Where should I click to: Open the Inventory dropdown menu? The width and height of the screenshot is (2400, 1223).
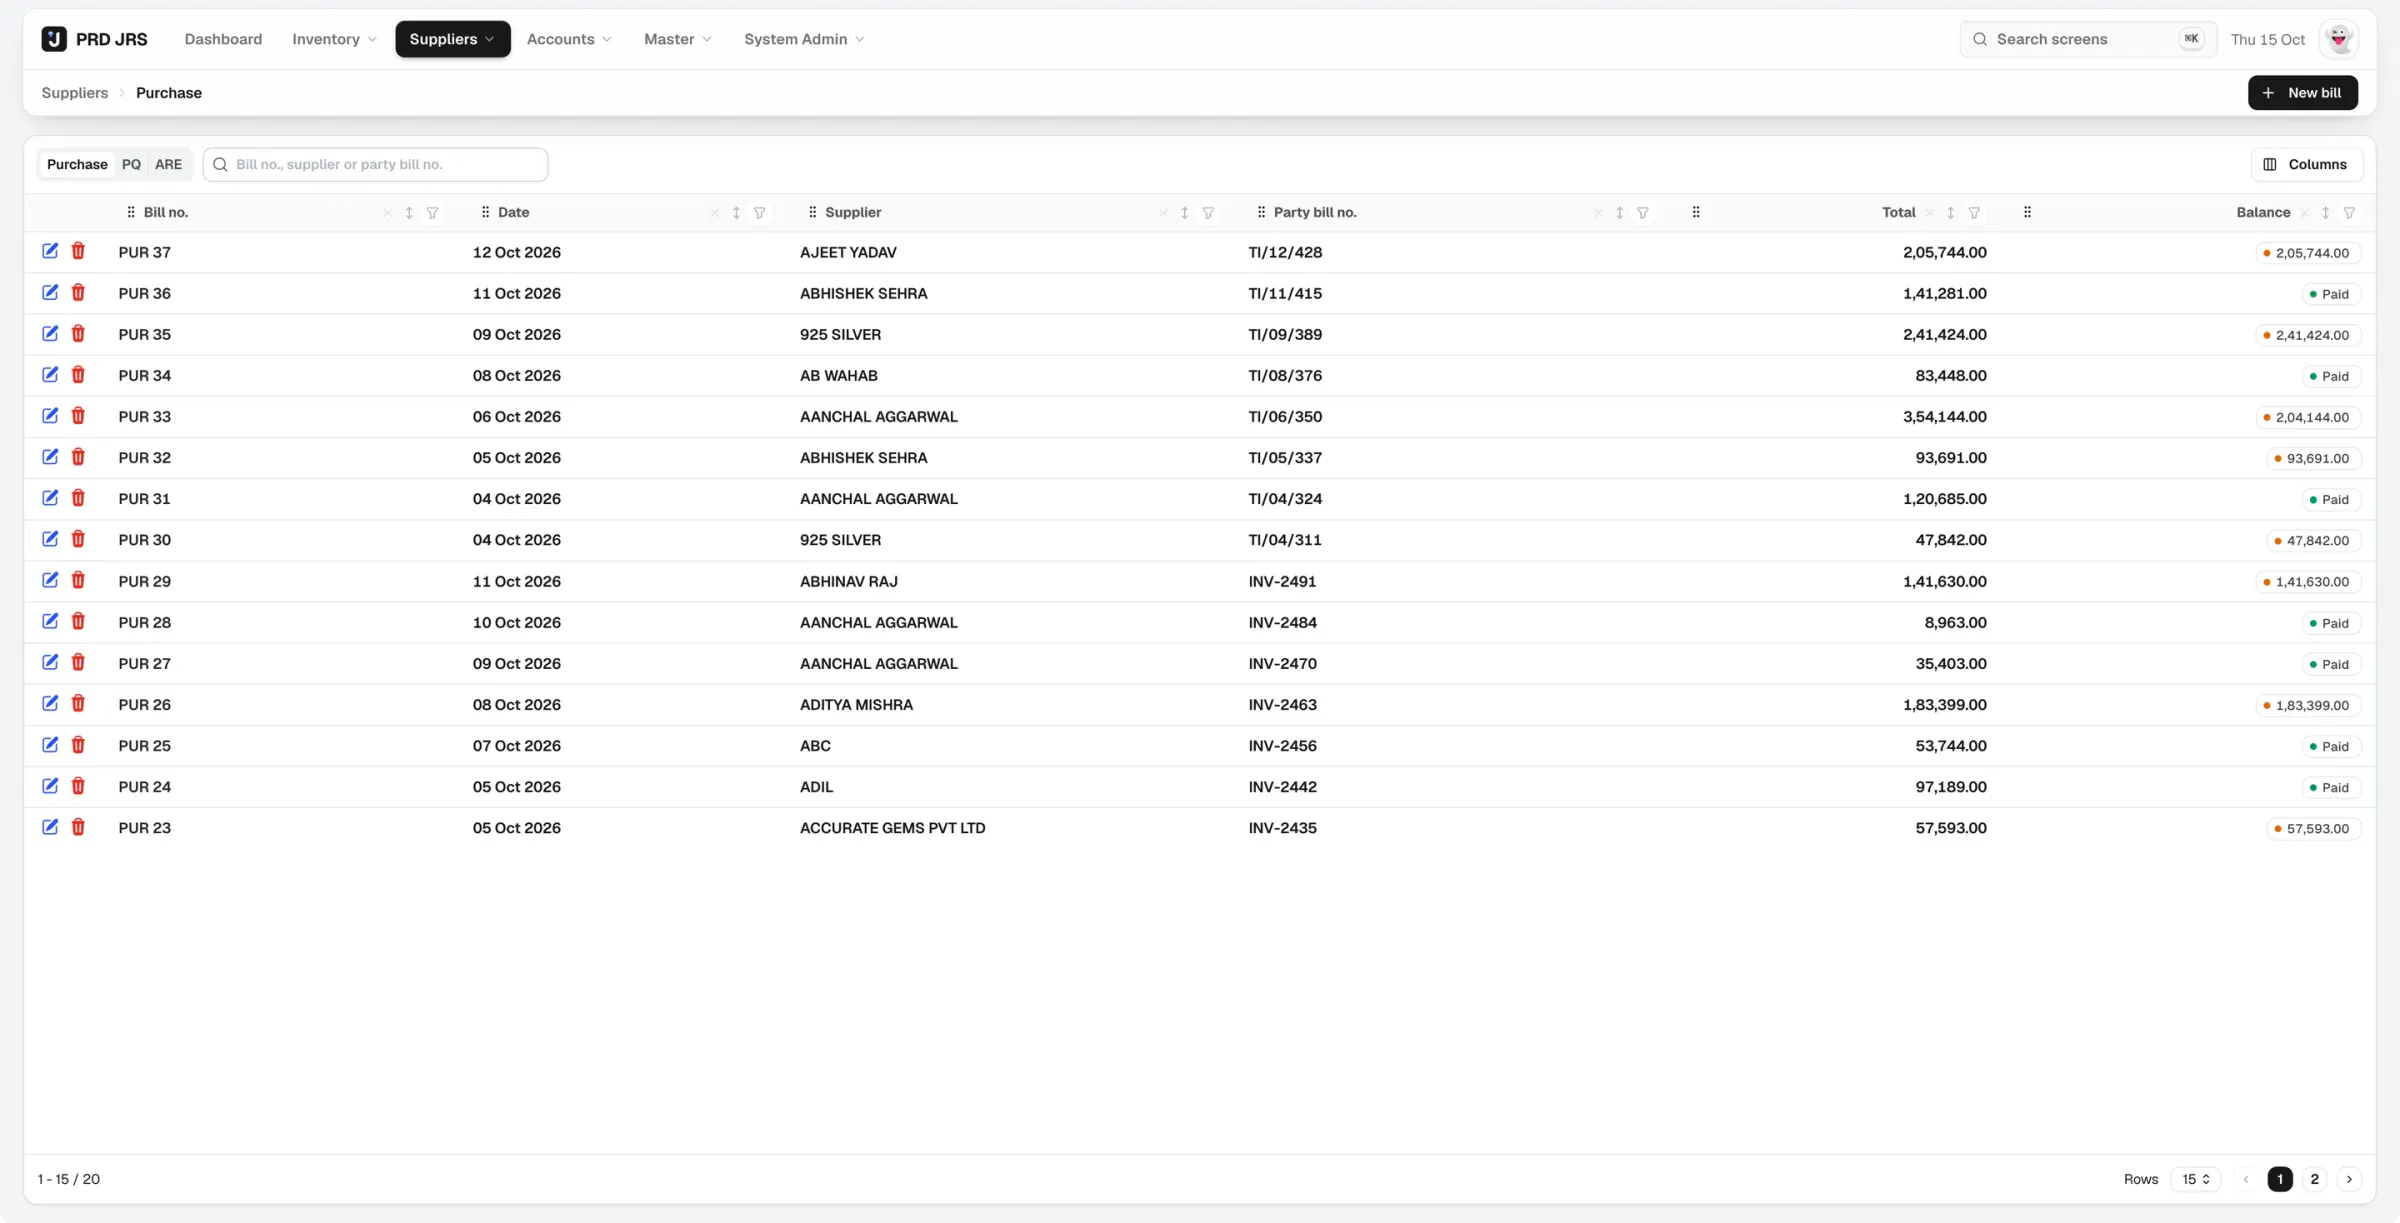334,39
